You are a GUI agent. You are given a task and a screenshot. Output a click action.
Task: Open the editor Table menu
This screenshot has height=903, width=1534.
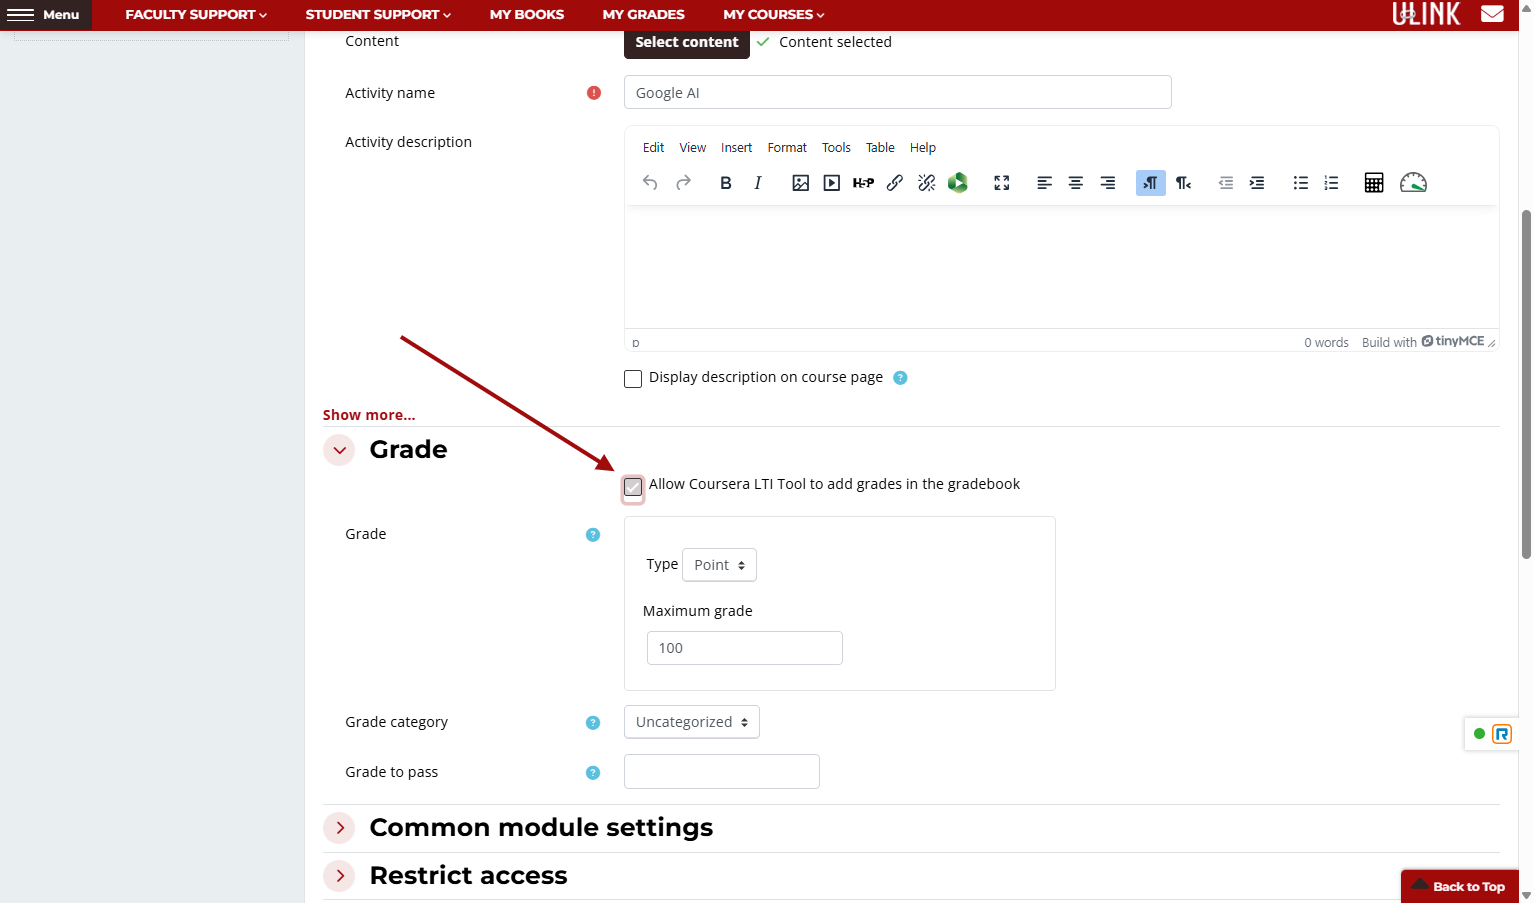[x=880, y=147]
